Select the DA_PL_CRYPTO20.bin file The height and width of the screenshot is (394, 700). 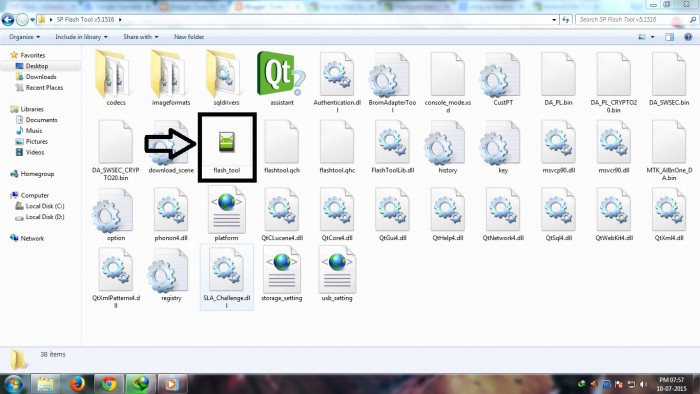point(614,83)
